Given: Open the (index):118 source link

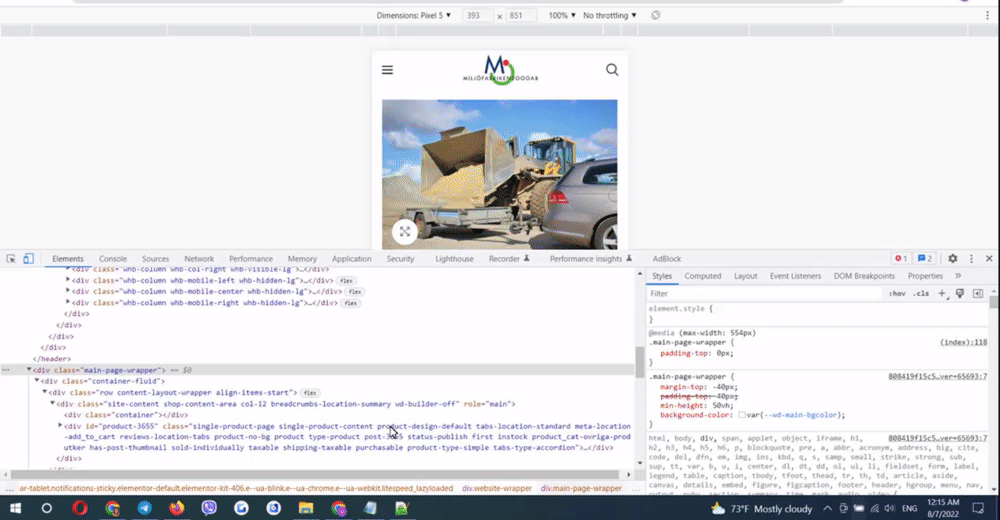Looking at the screenshot, I should pyautogui.click(x=963, y=342).
